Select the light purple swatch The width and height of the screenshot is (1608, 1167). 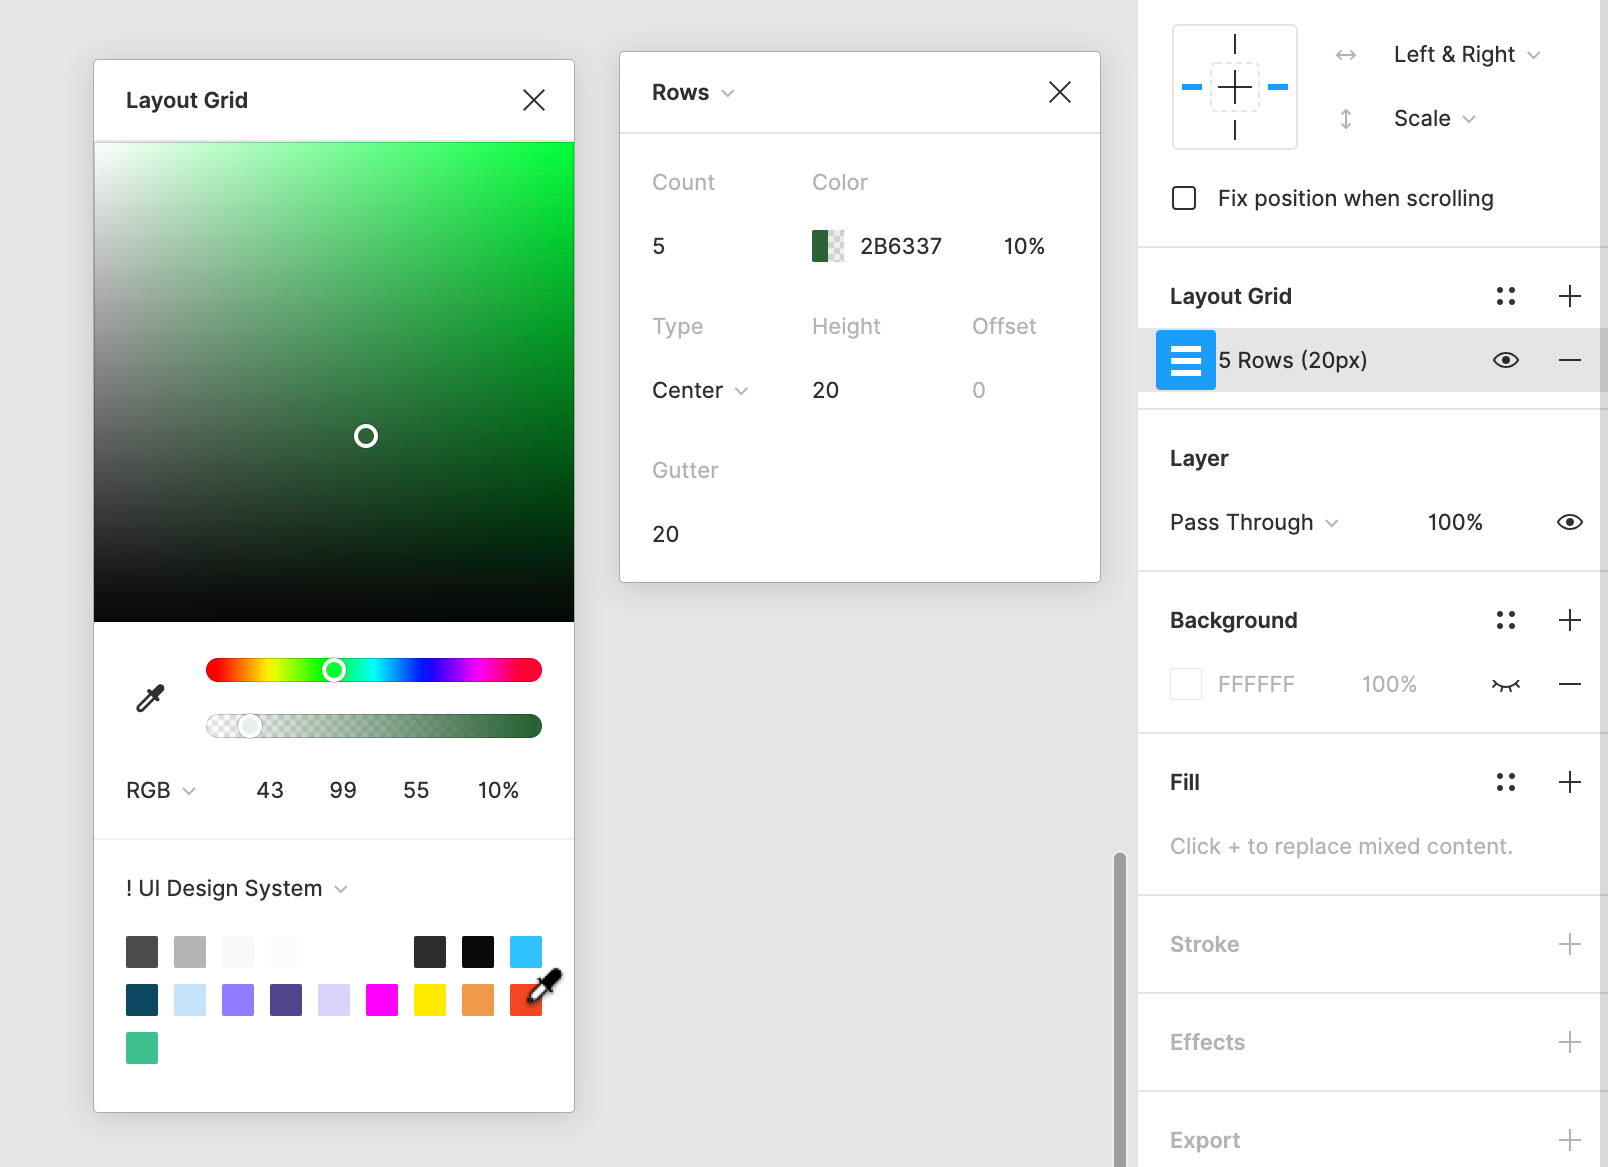334,1000
